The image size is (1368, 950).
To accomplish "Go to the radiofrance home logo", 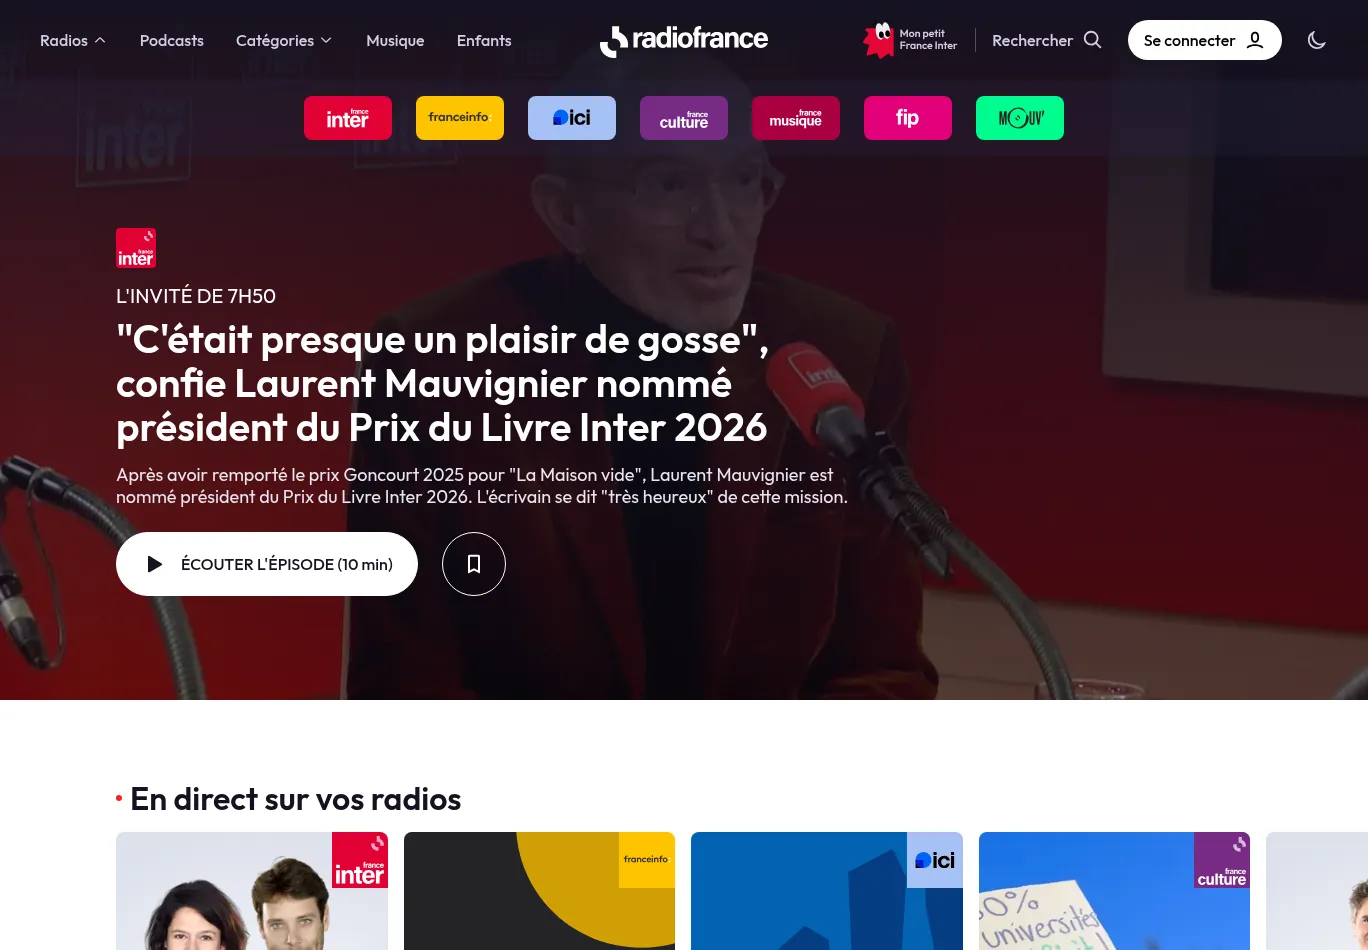I will [684, 40].
